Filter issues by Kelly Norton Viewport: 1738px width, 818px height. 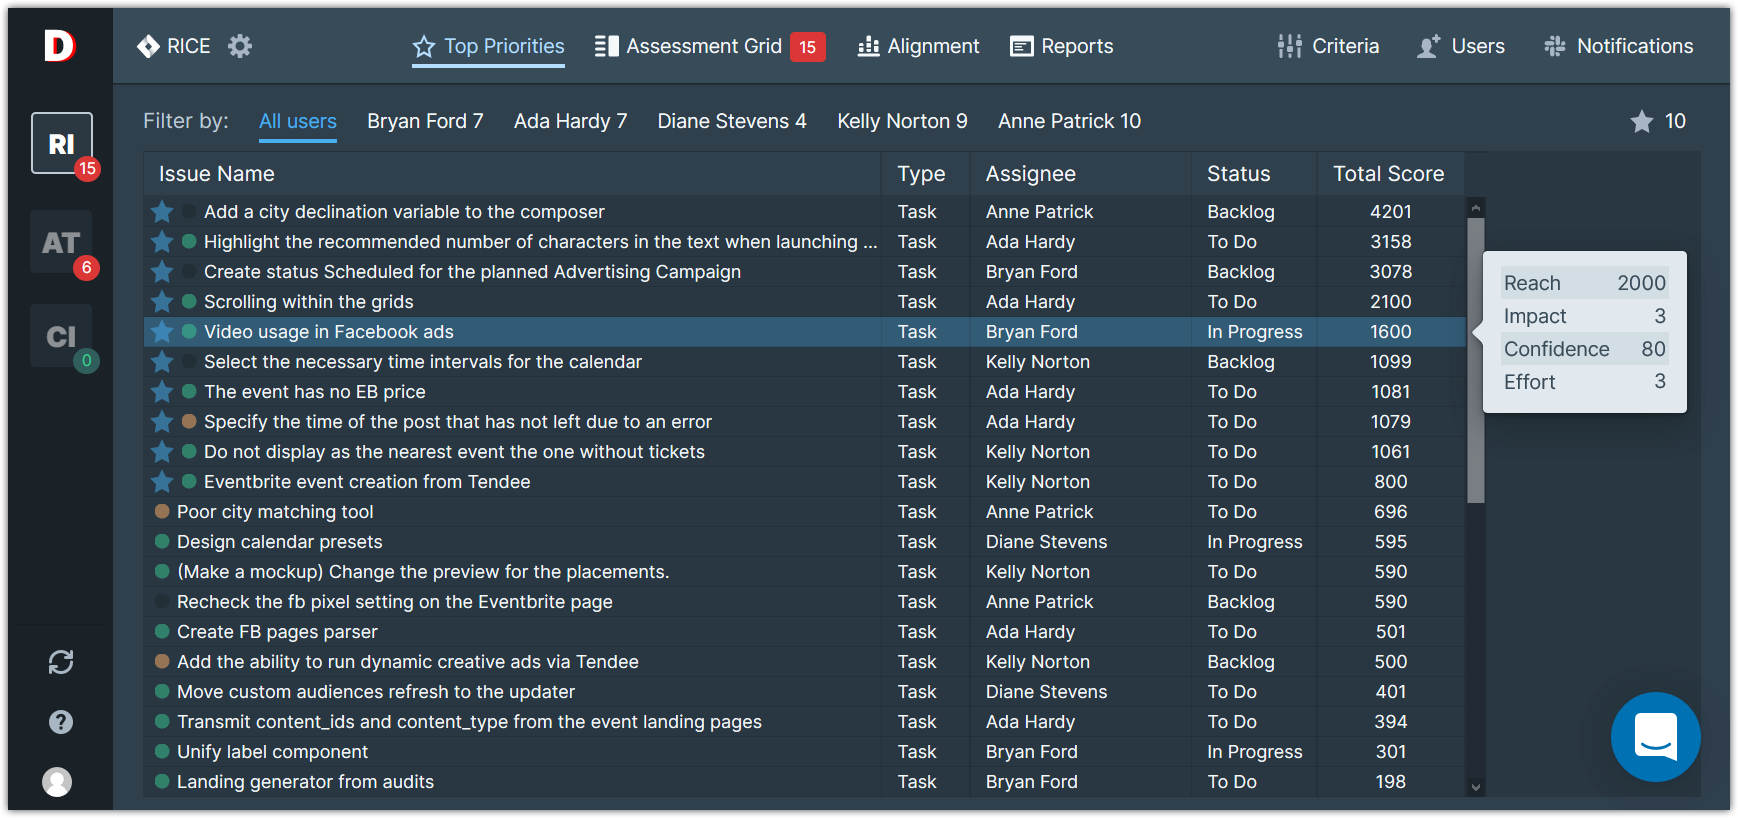902,121
